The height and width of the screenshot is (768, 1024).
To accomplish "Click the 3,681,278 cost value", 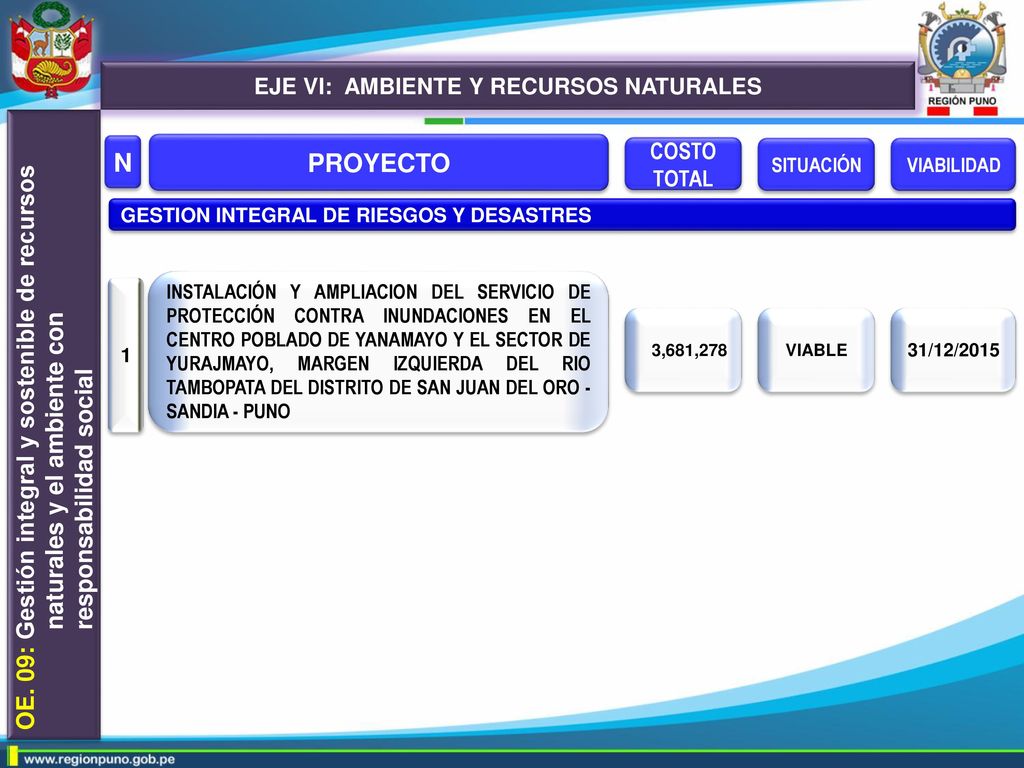I will pos(683,350).
